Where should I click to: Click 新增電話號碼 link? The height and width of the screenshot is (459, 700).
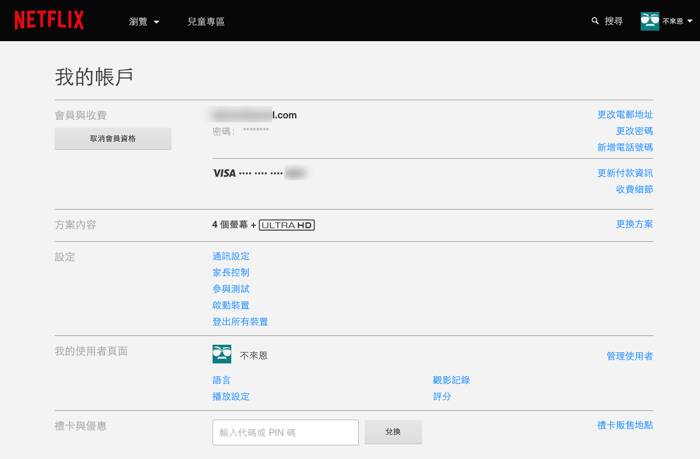(x=625, y=147)
